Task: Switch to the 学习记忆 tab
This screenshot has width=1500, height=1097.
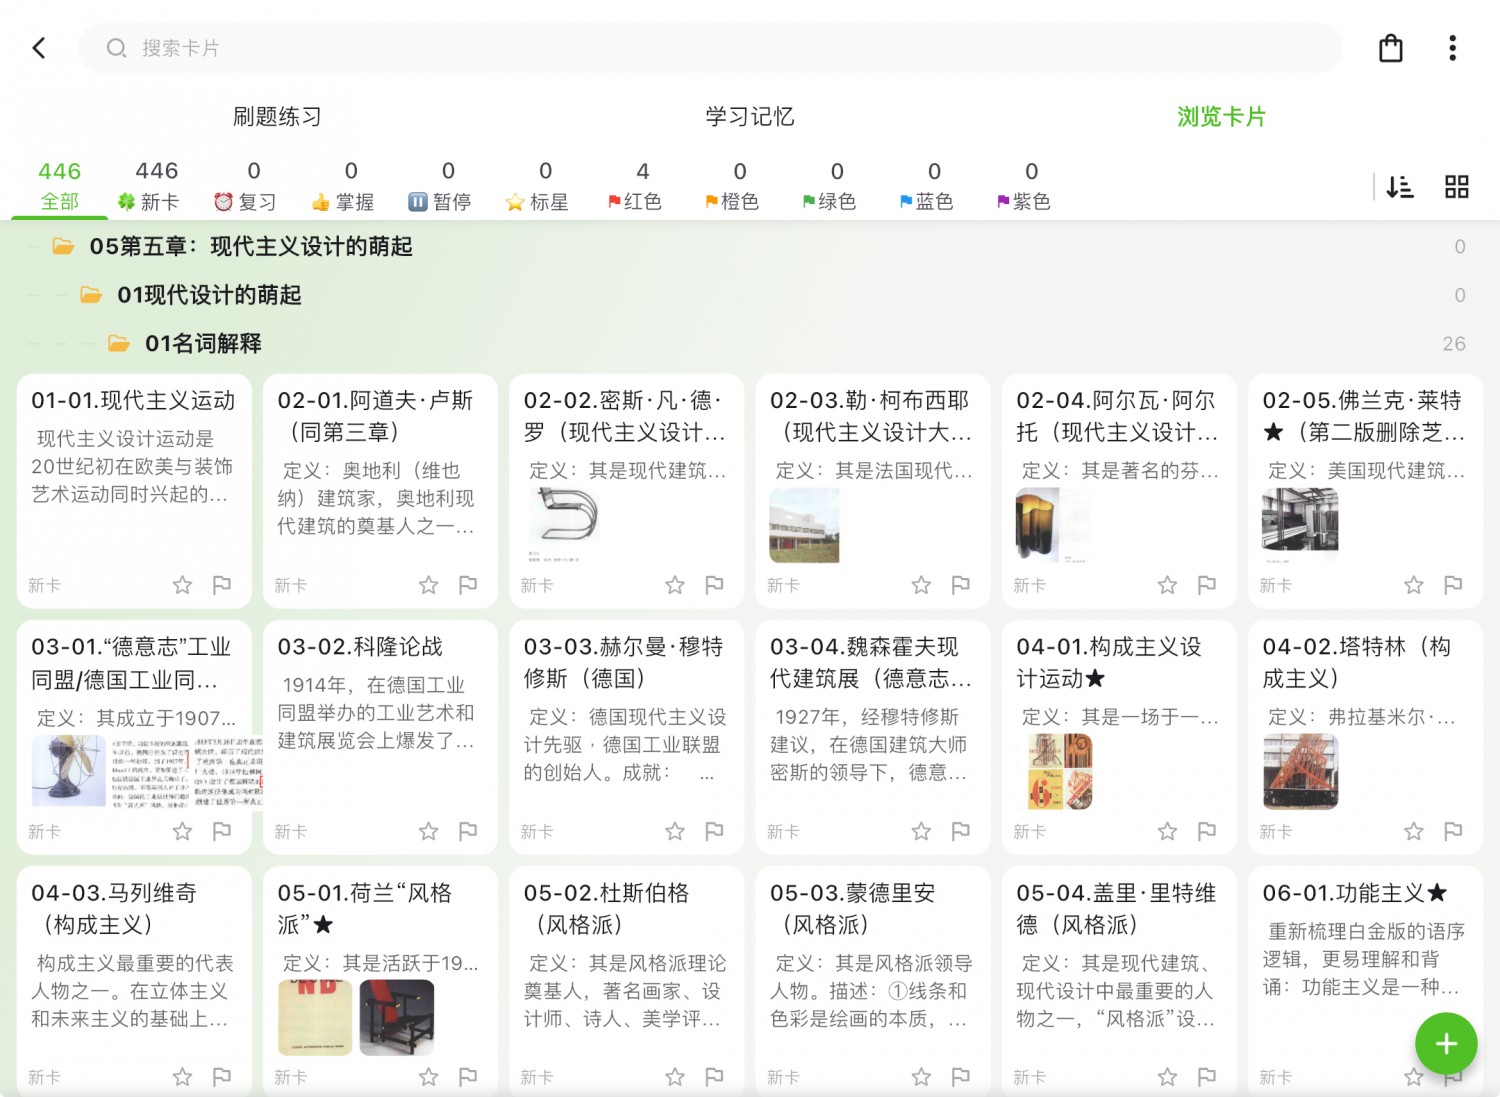Action: [749, 116]
